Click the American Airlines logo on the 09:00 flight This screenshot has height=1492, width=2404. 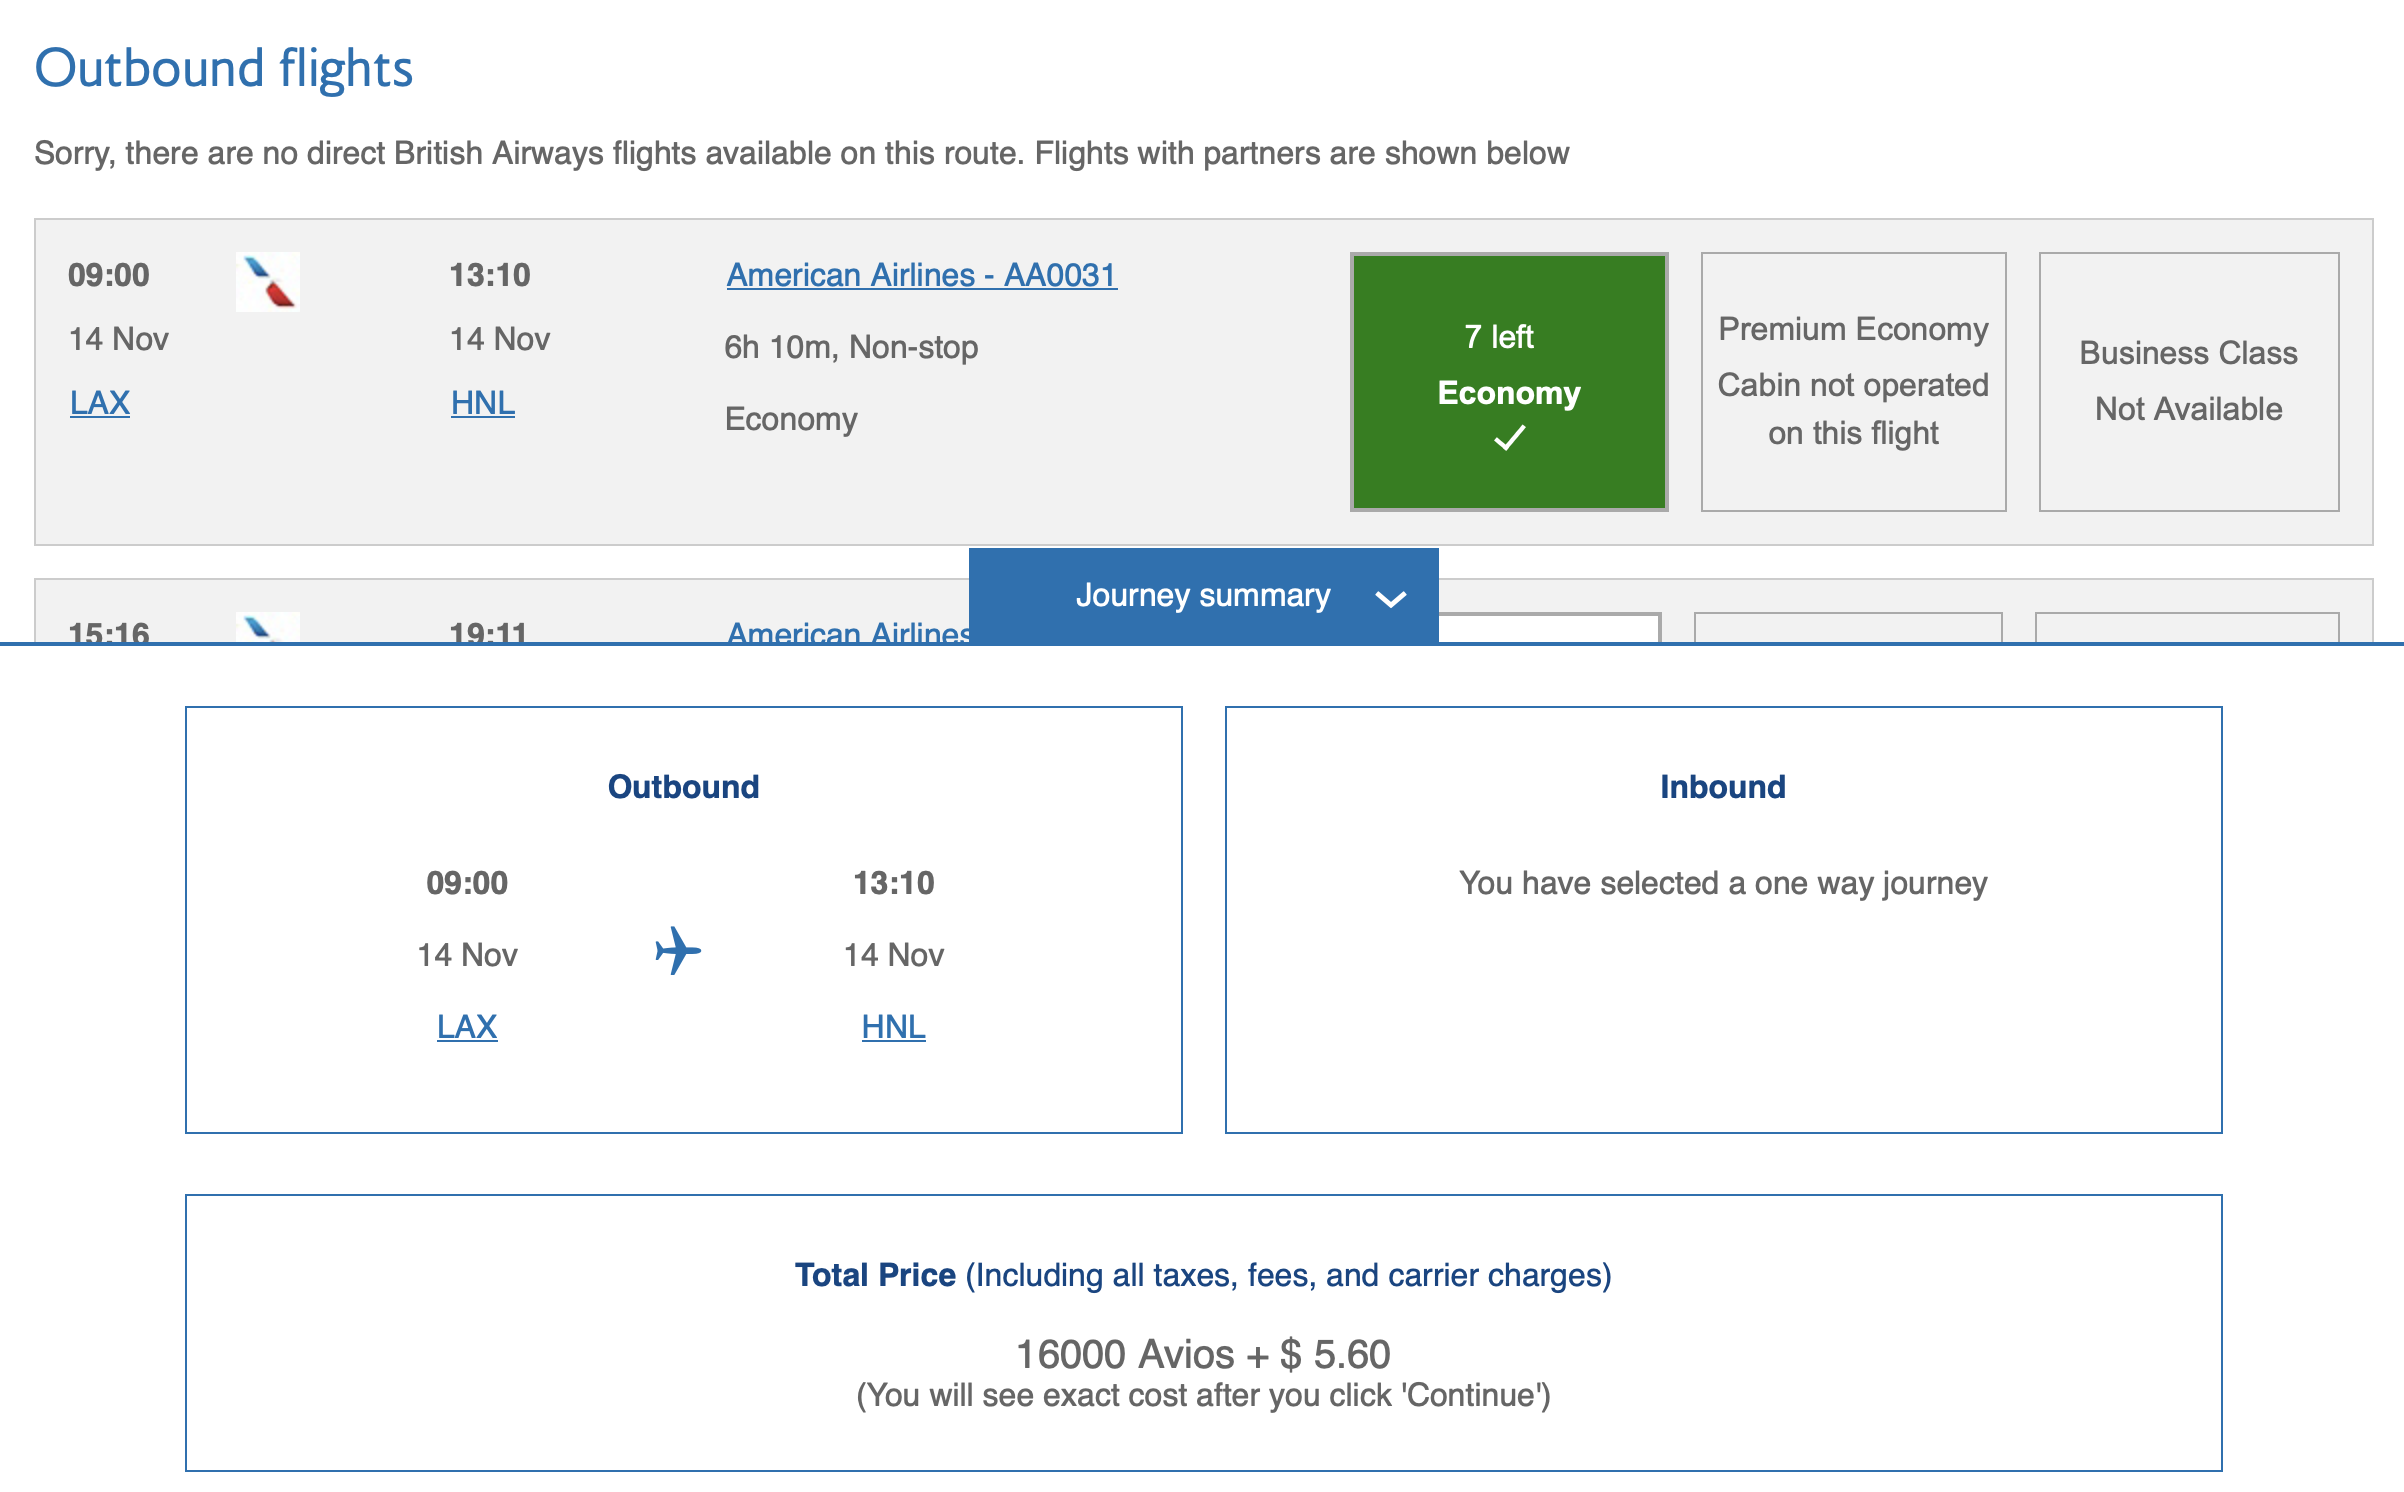(x=267, y=281)
